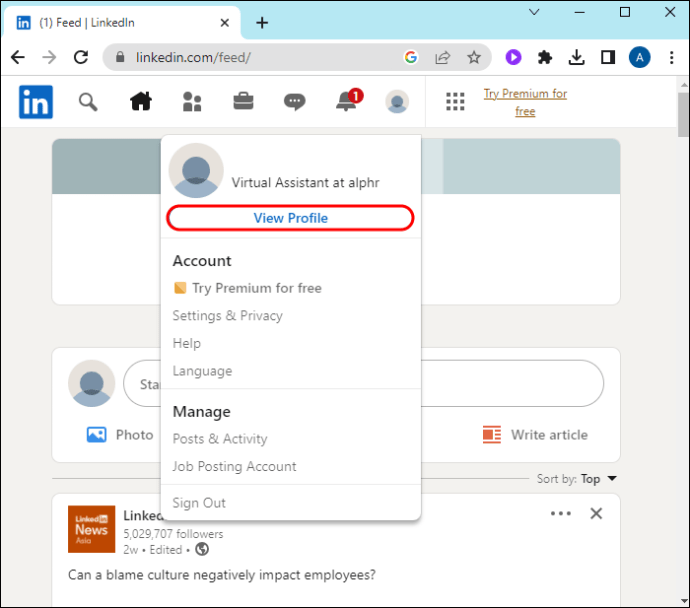The width and height of the screenshot is (690, 608).
Task: Open the Work apps grid icon
Action: [455, 102]
